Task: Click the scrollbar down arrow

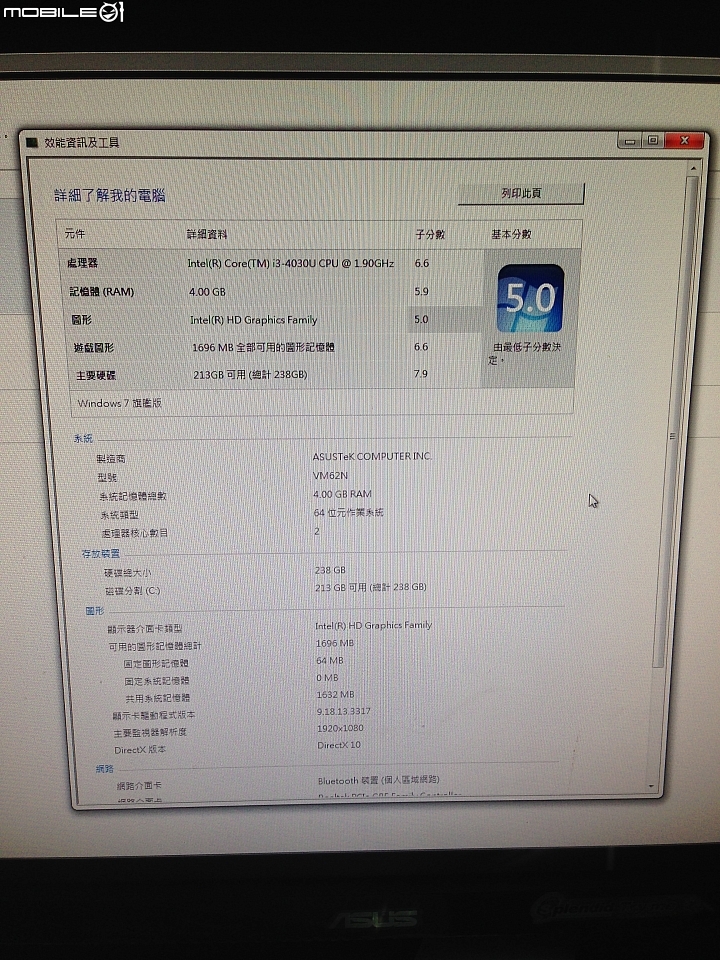Action: click(651, 786)
